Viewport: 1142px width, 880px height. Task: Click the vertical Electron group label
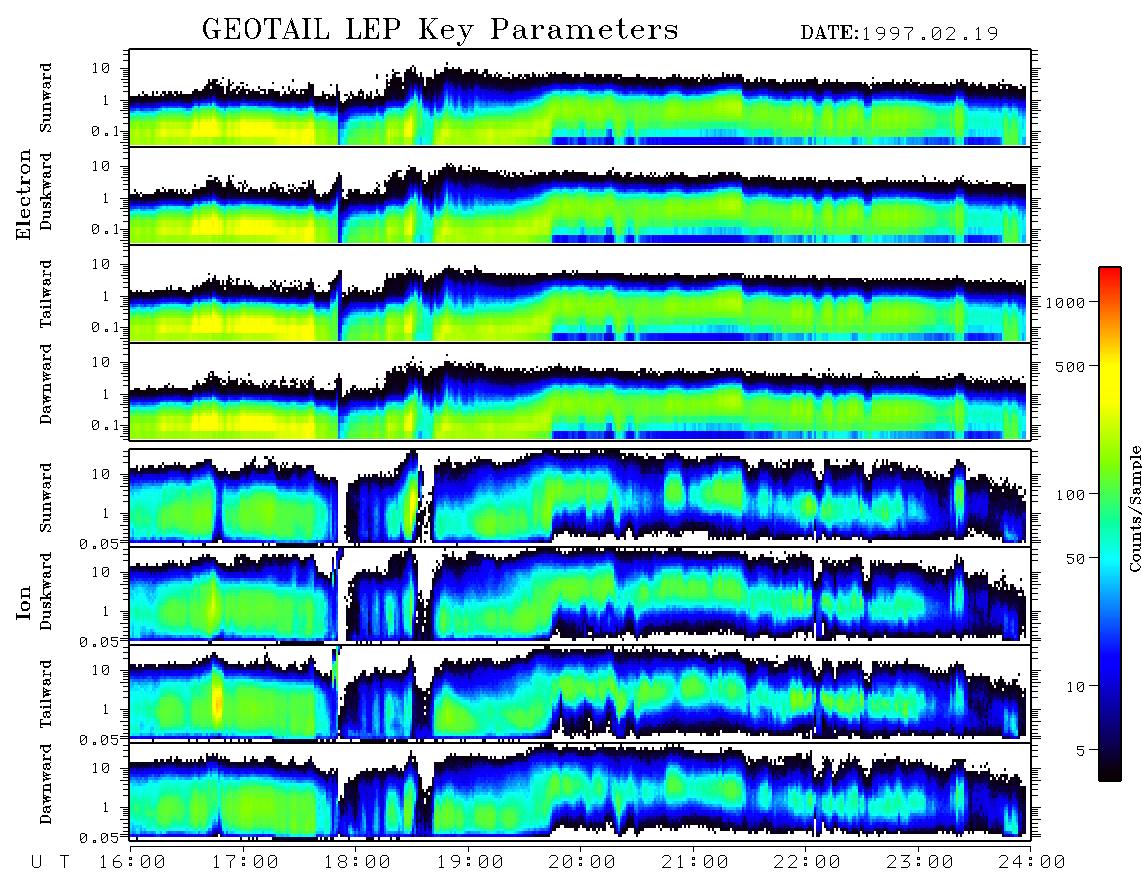click(23, 195)
